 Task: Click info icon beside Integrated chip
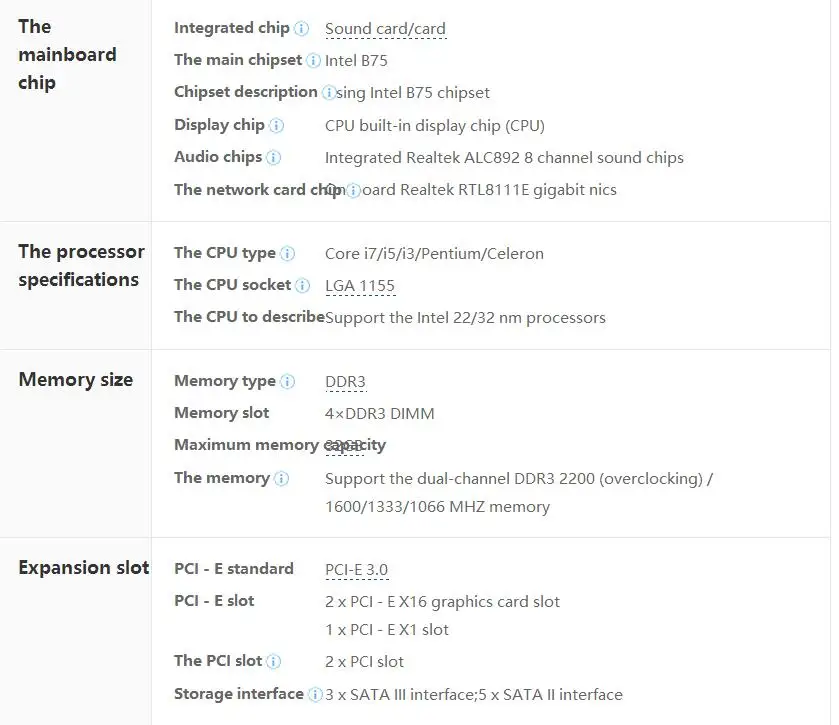[x=302, y=29]
